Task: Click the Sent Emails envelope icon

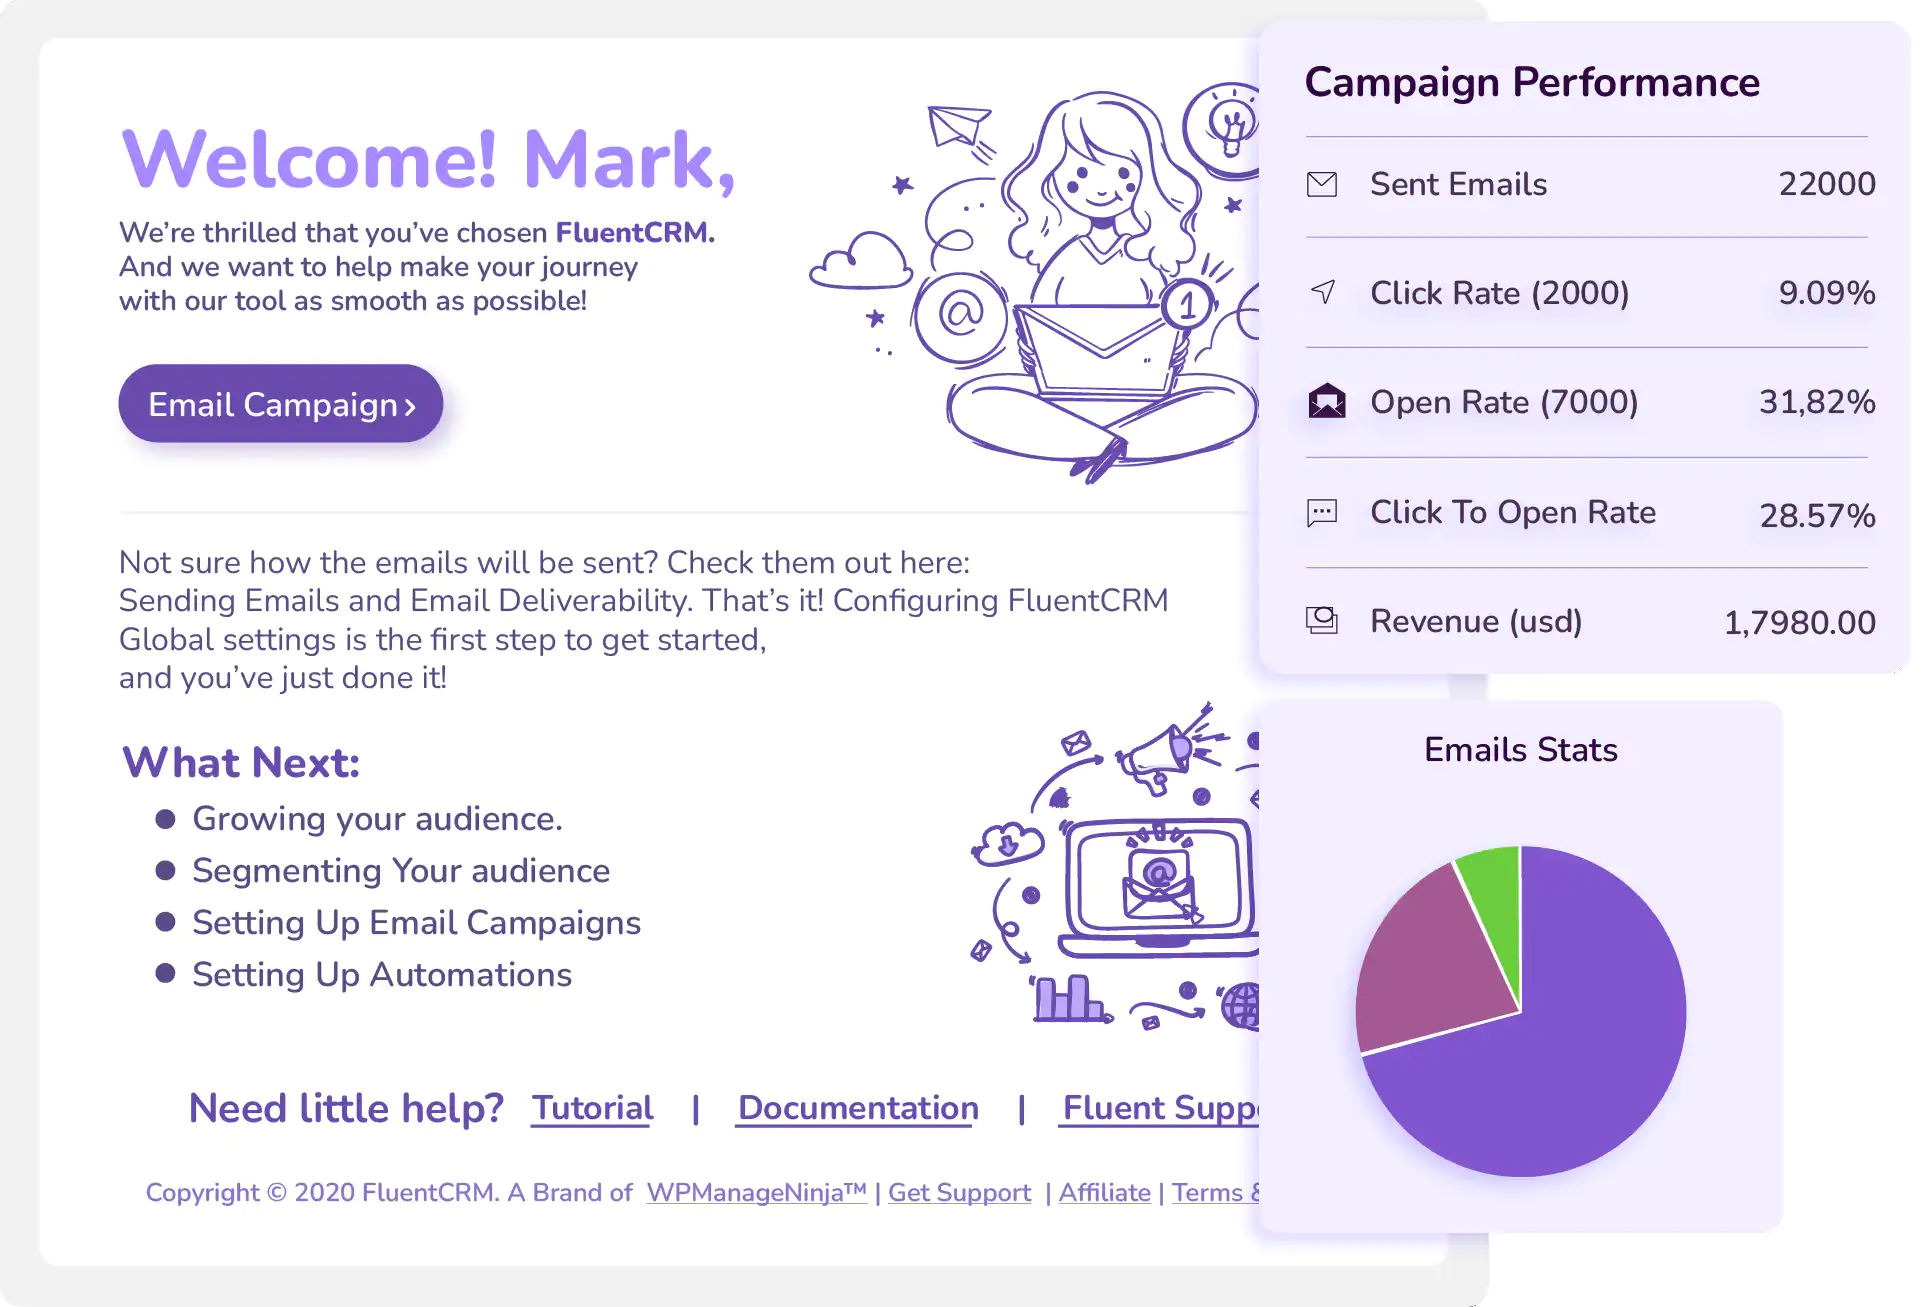Action: coord(1321,184)
